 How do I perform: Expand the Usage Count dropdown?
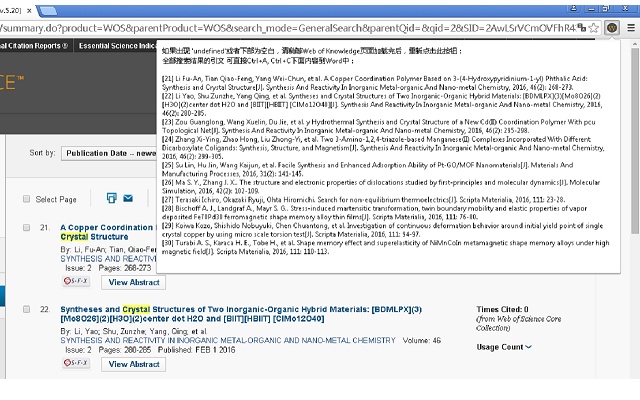coord(504,347)
